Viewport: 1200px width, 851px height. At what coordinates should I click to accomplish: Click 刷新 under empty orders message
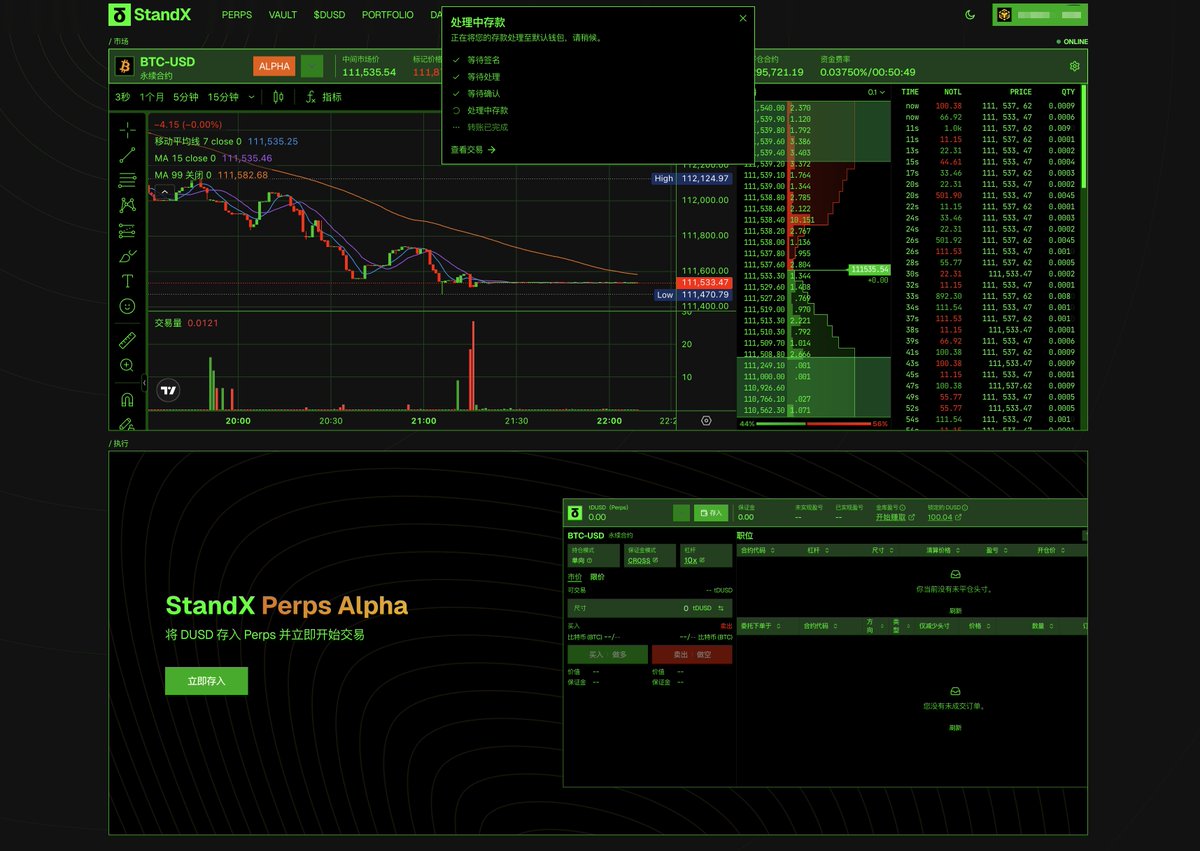pos(955,727)
